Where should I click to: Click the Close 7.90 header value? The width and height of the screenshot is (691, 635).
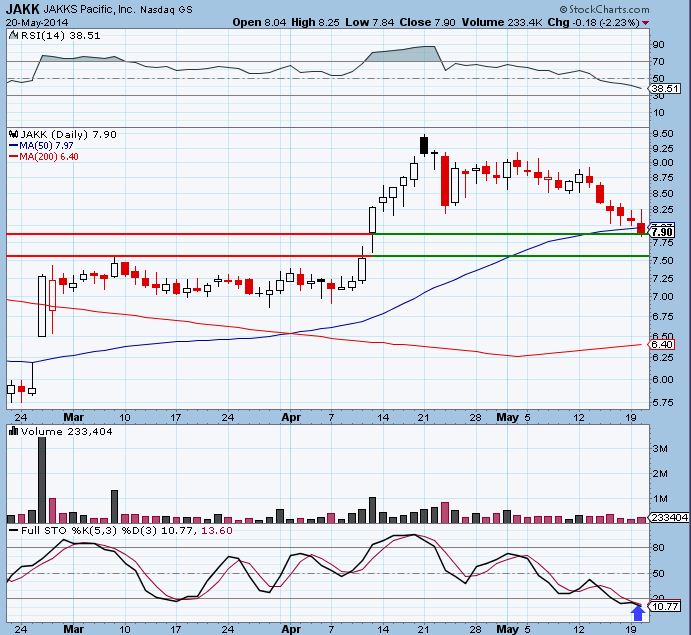tap(427, 22)
